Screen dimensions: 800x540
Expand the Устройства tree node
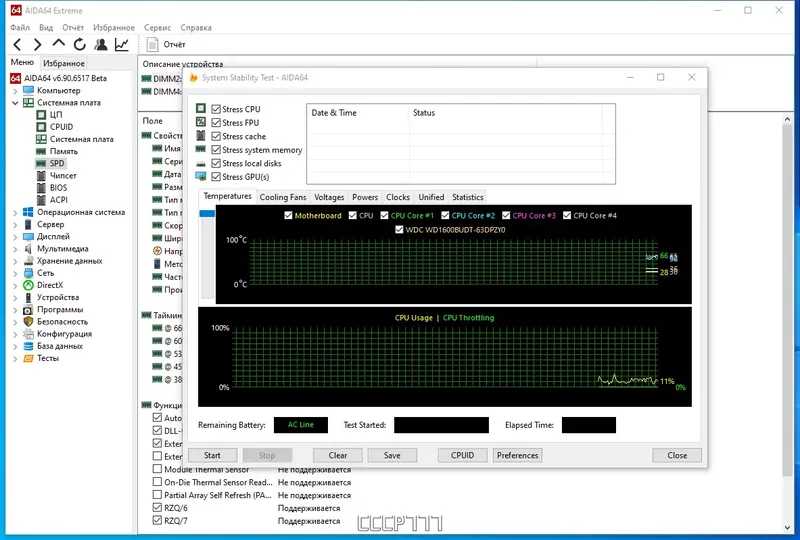click(x=15, y=298)
